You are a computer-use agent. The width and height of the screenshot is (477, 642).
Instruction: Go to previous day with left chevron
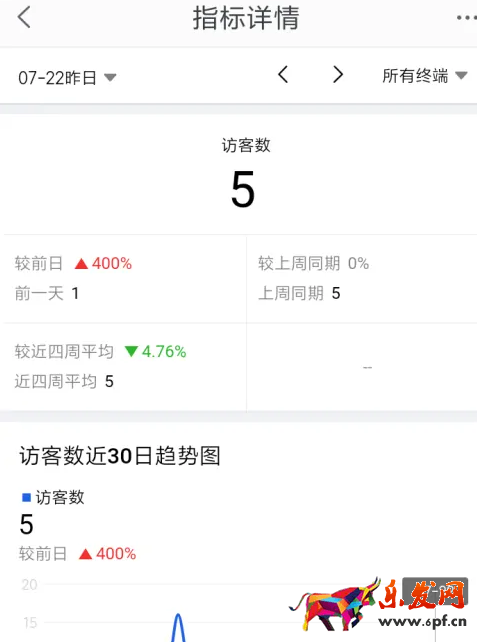coord(283,75)
